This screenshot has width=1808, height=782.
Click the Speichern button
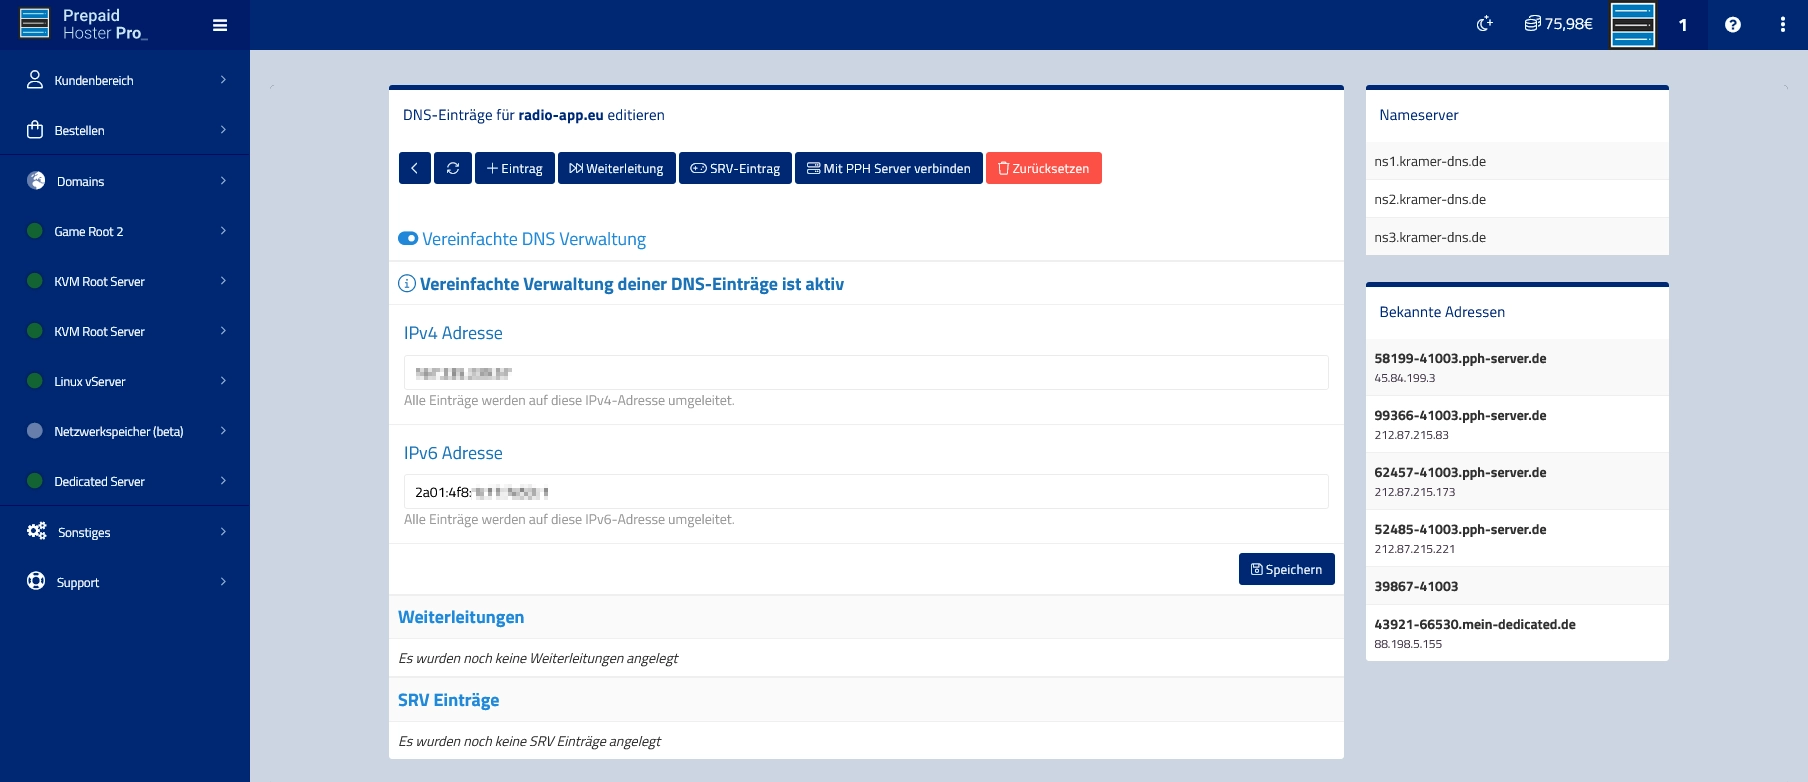pyautogui.click(x=1286, y=569)
